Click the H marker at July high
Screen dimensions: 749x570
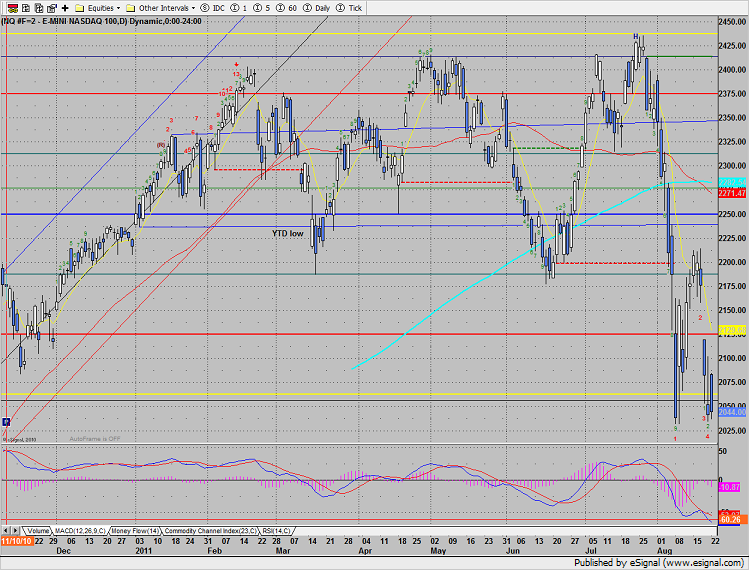pos(636,36)
